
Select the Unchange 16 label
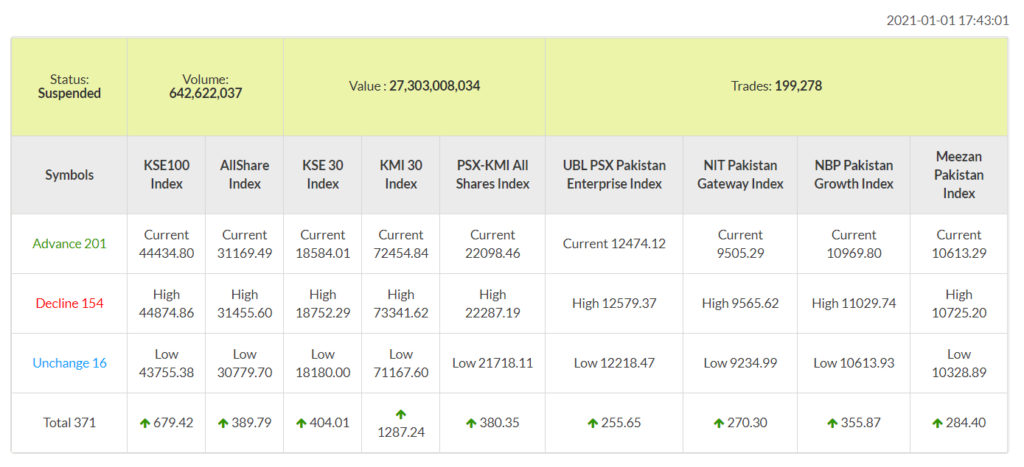69,363
